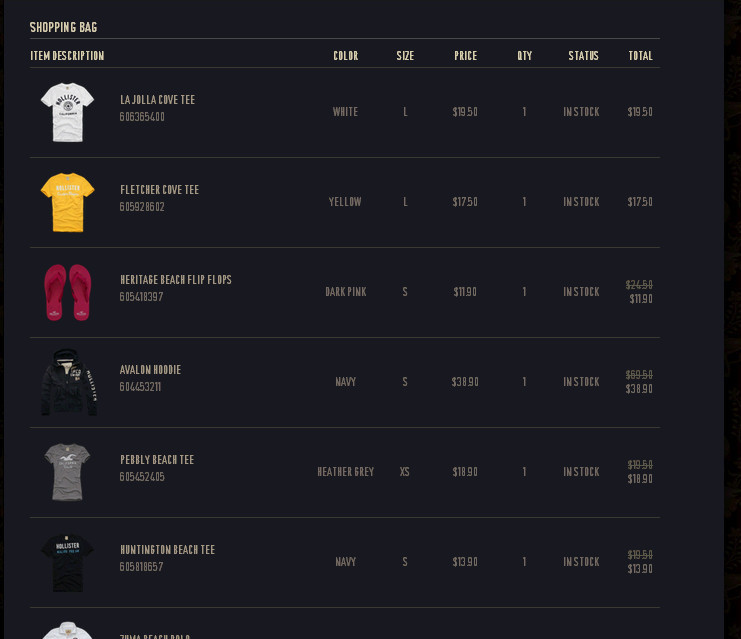This screenshot has width=741, height=639.
Task: Open the black Huntington Beach Tee thumbnail
Action: coord(67,561)
